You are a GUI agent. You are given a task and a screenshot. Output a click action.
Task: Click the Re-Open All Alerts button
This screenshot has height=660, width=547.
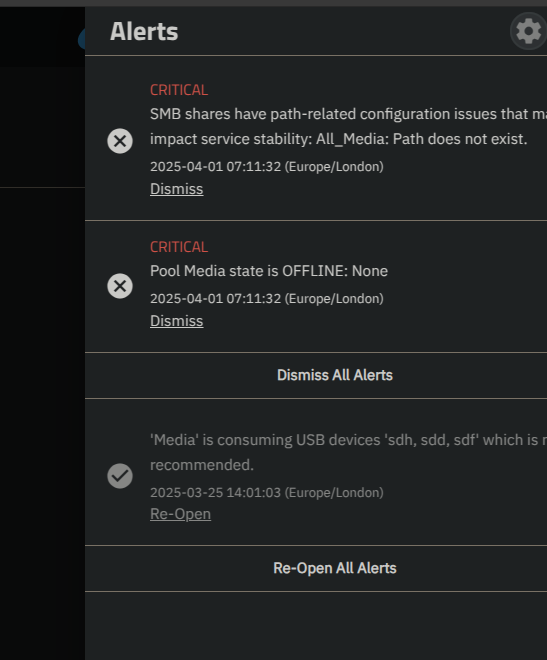(x=335, y=568)
